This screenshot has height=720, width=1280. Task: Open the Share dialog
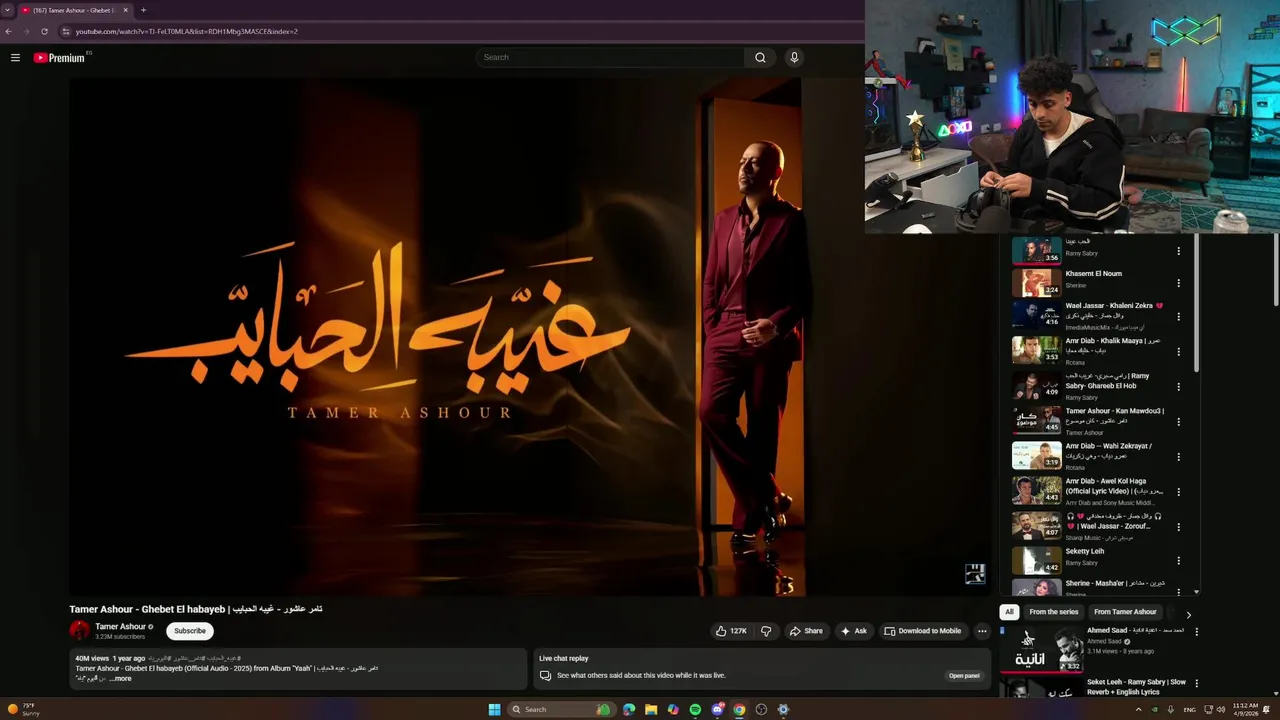click(x=806, y=631)
